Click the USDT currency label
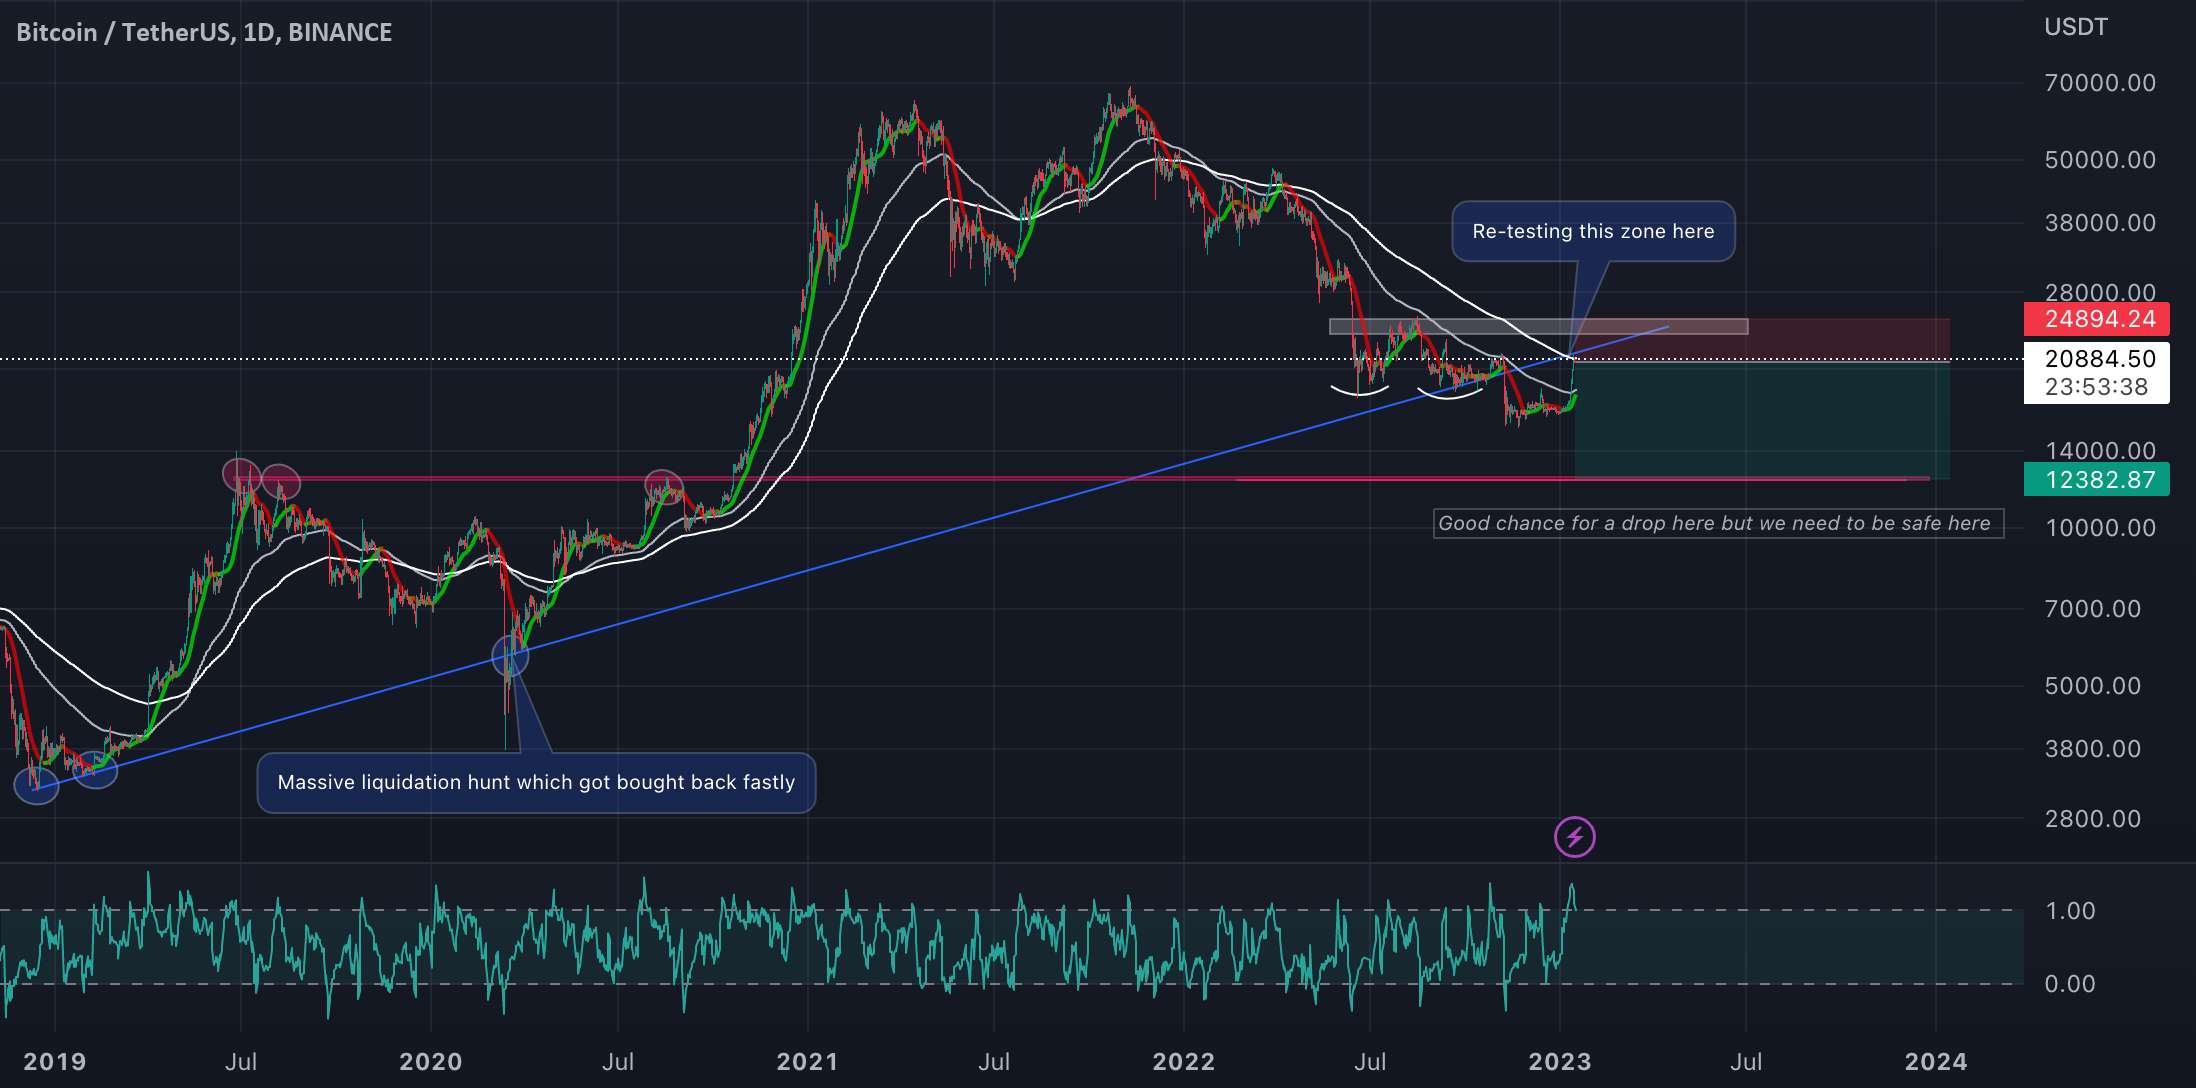The width and height of the screenshot is (2196, 1088). [x=2075, y=27]
